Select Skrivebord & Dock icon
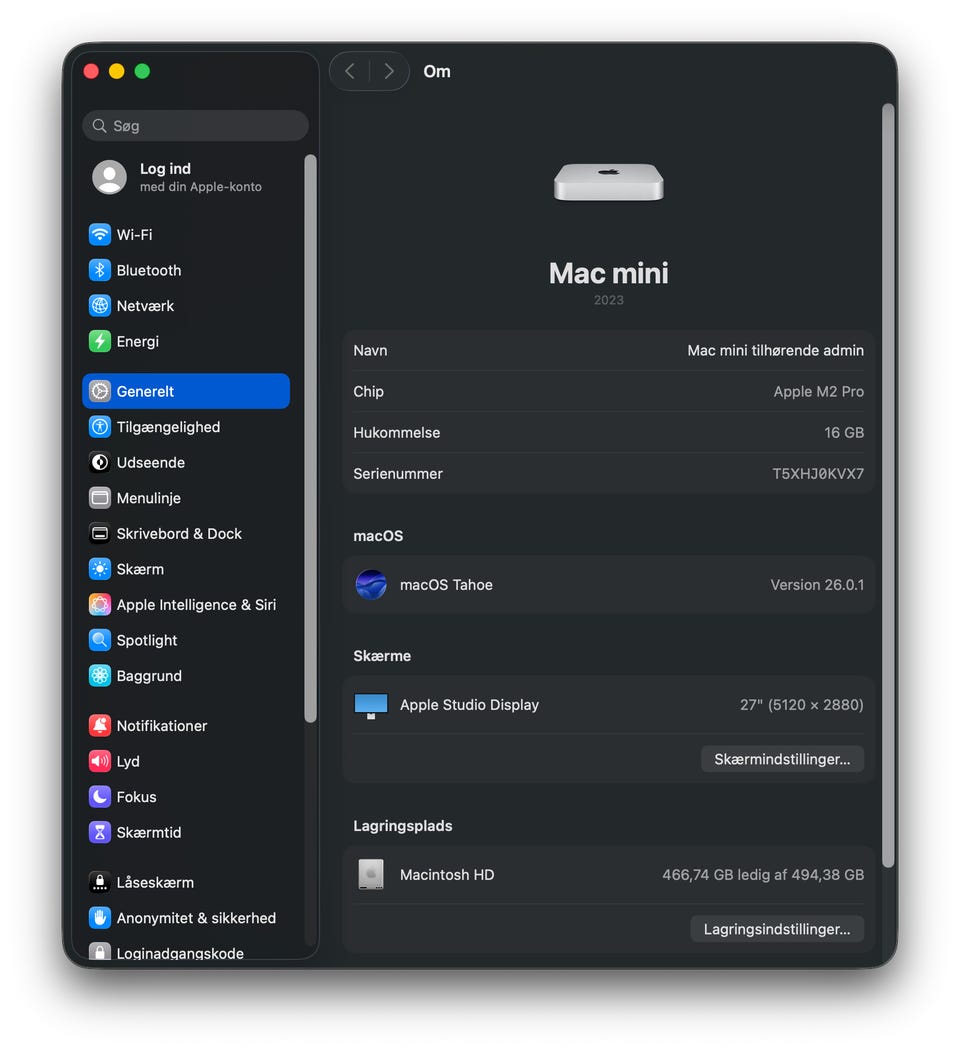Image resolution: width=960 pixels, height=1051 pixels. click(100, 534)
